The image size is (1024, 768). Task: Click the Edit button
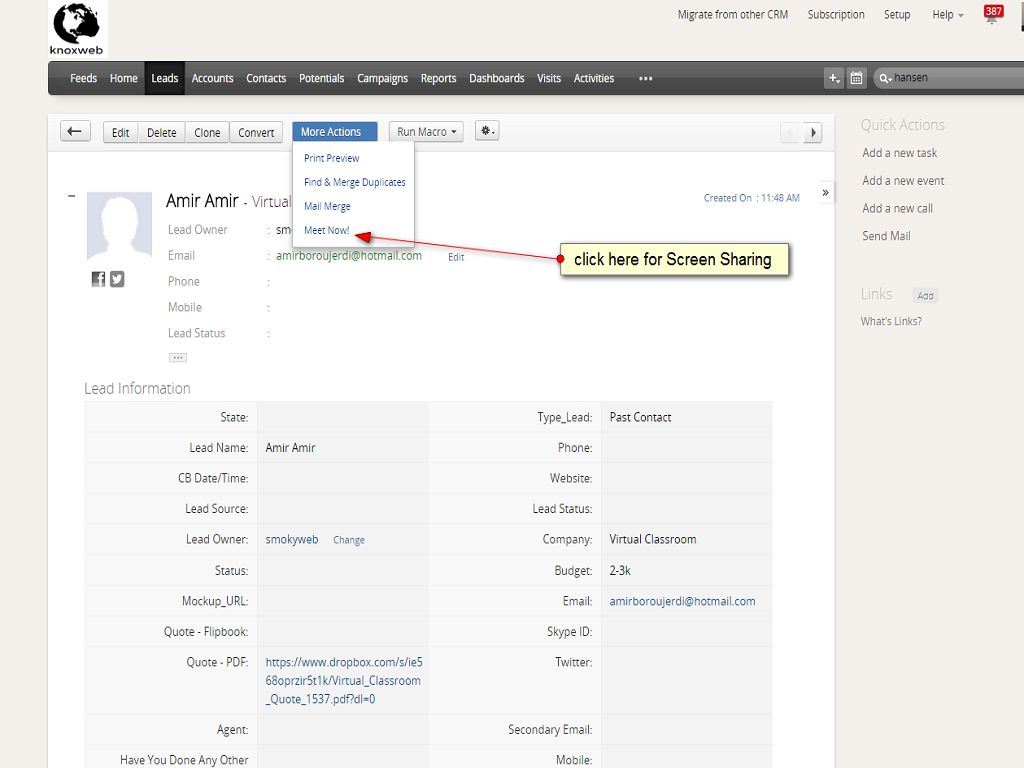(120, 133)
